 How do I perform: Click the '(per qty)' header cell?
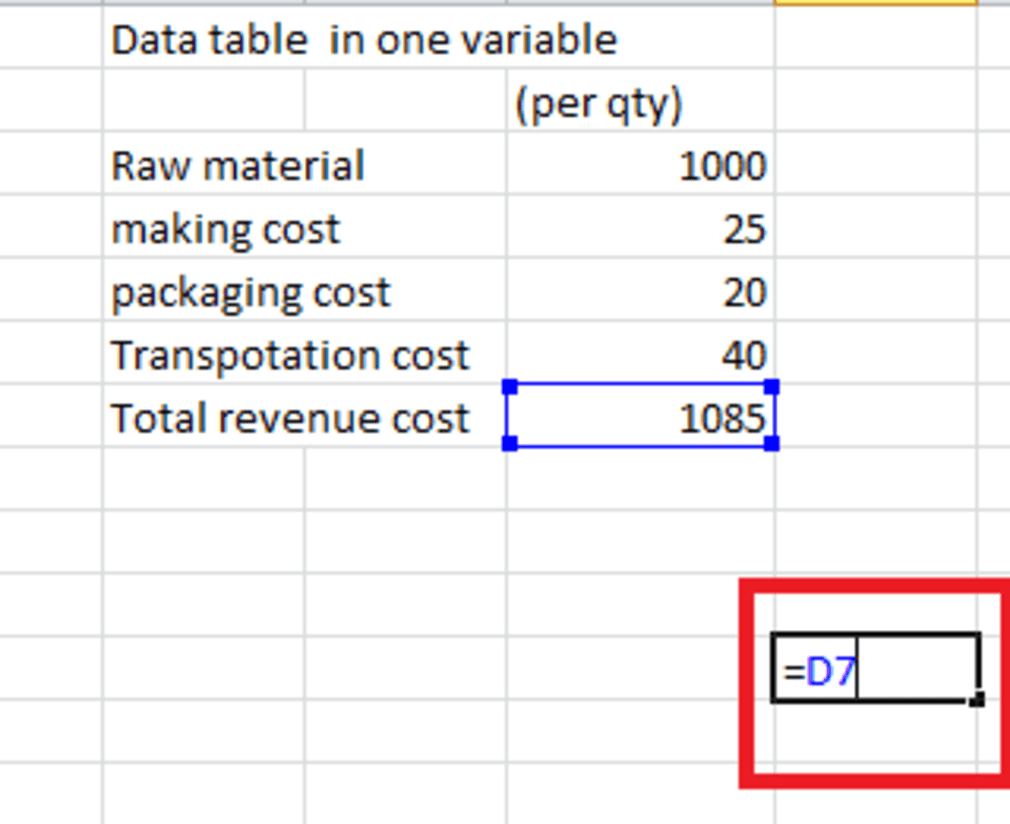coord(640,100)
